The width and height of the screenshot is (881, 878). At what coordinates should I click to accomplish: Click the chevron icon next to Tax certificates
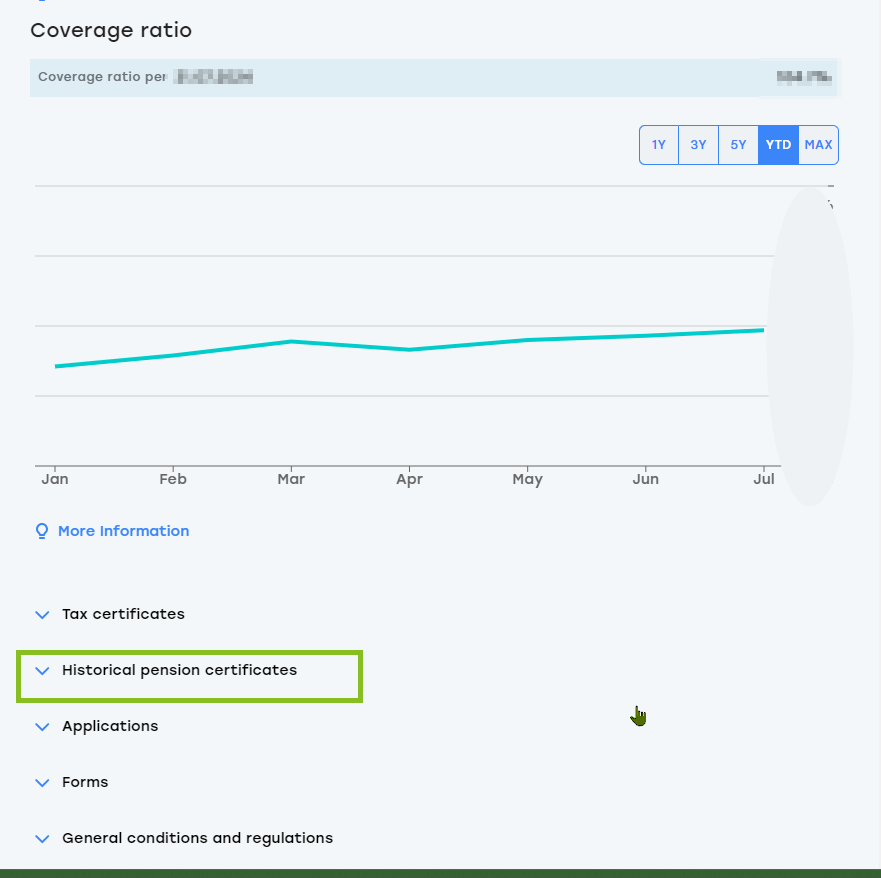point(42,615)
